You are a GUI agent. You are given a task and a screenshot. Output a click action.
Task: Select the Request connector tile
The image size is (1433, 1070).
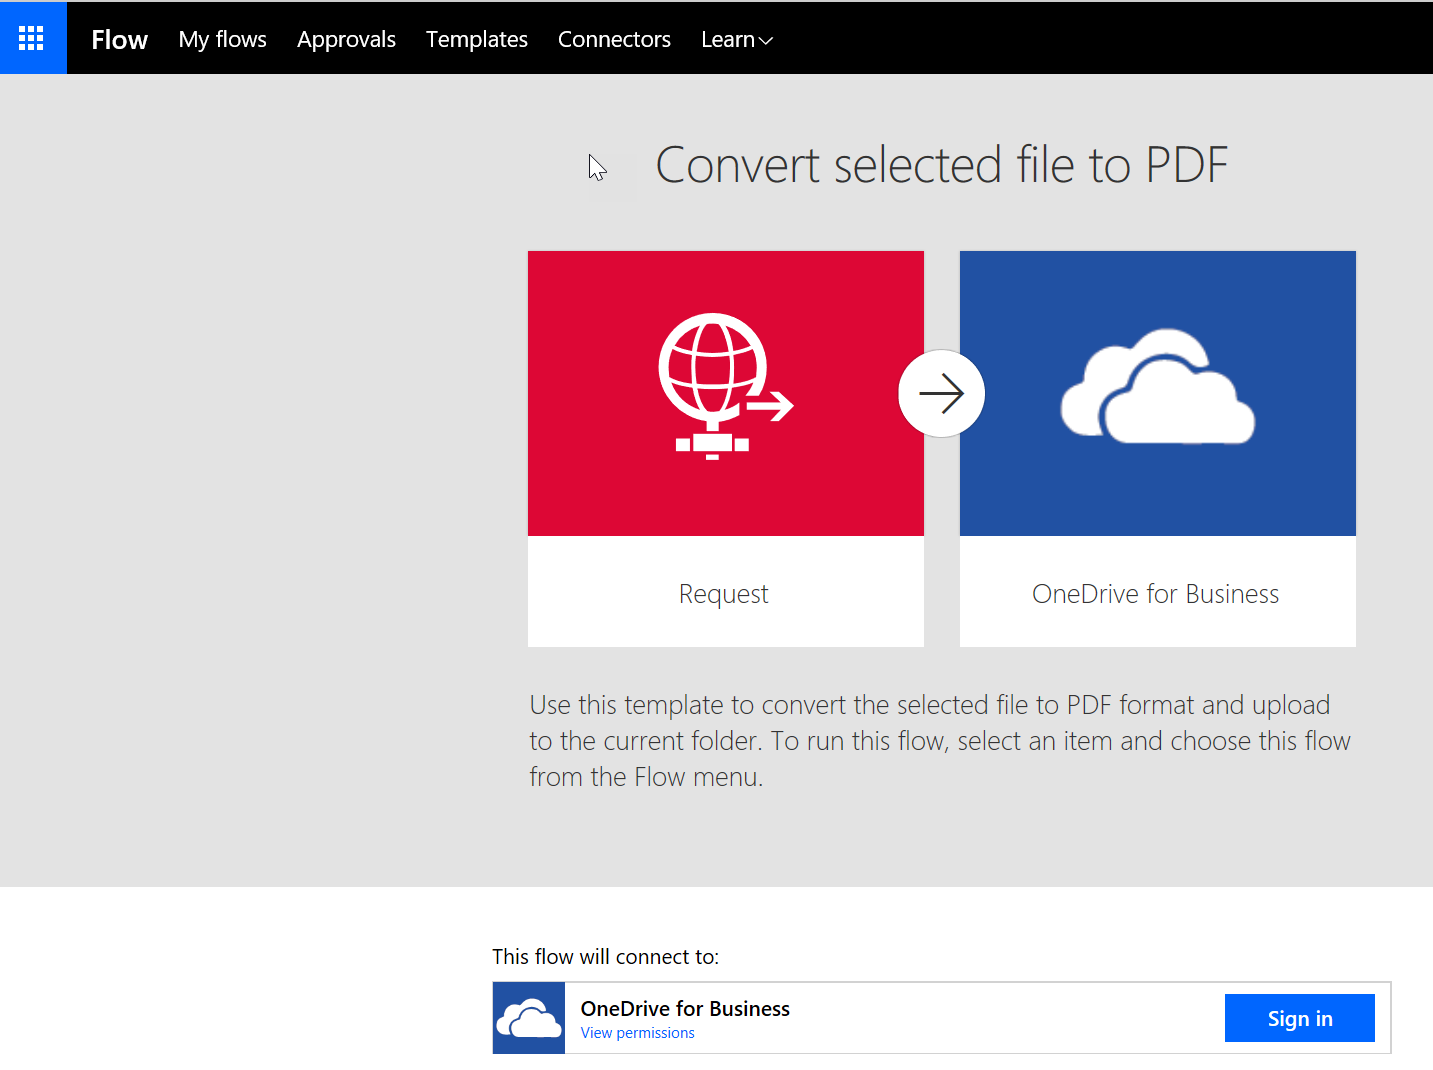tap(725, 447)
